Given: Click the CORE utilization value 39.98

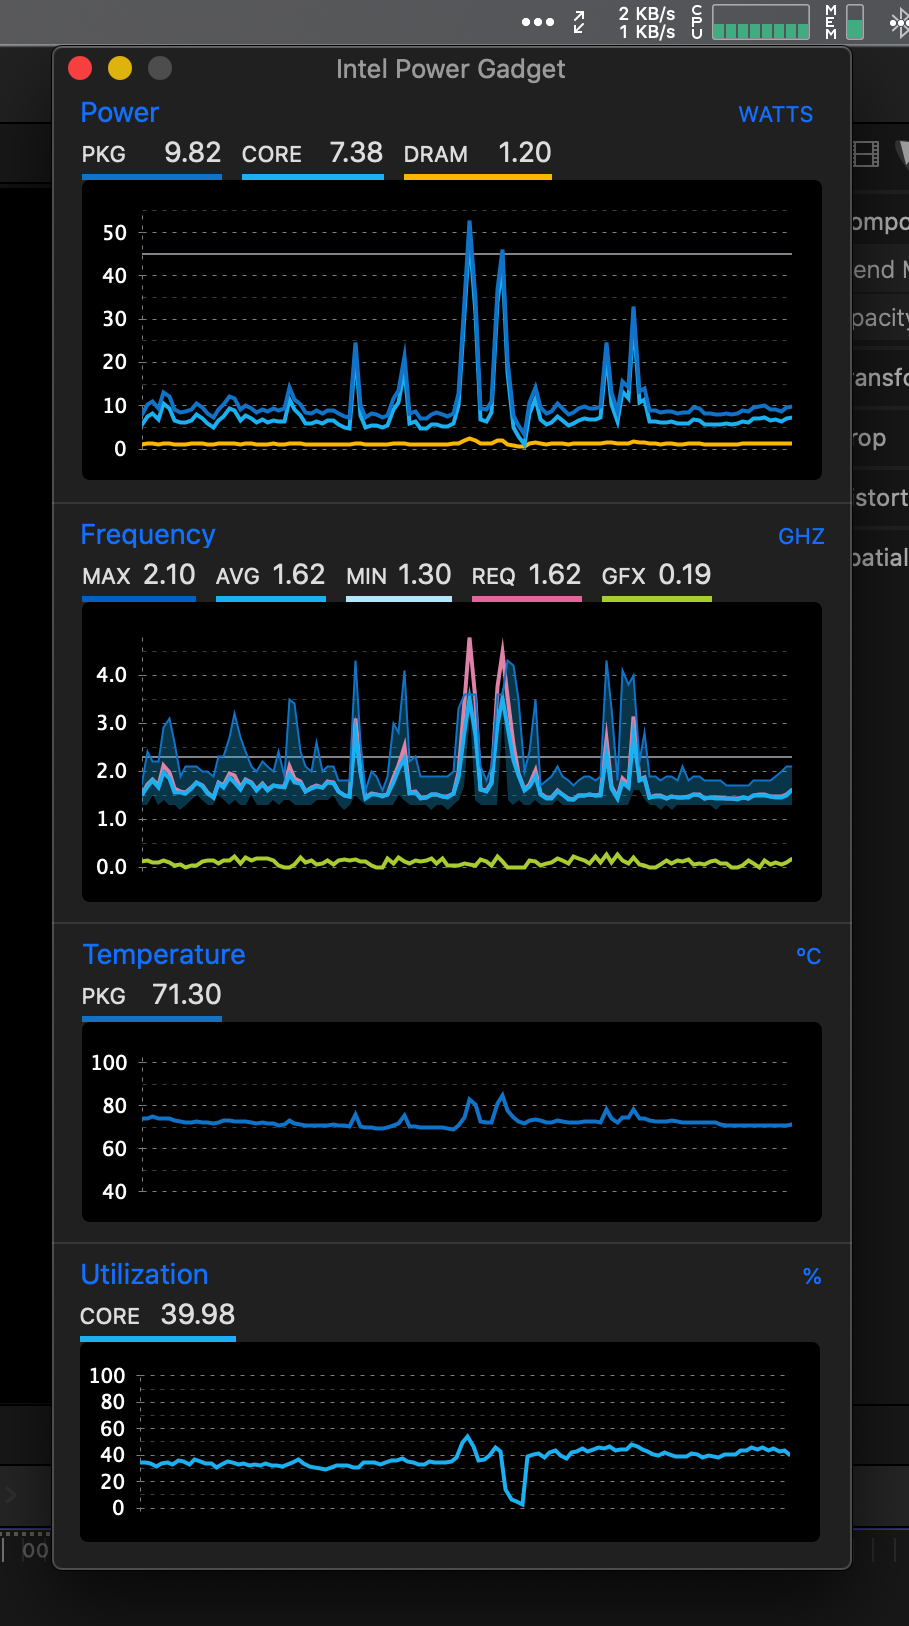Looking at the screenshot, I should (198, 1314).
